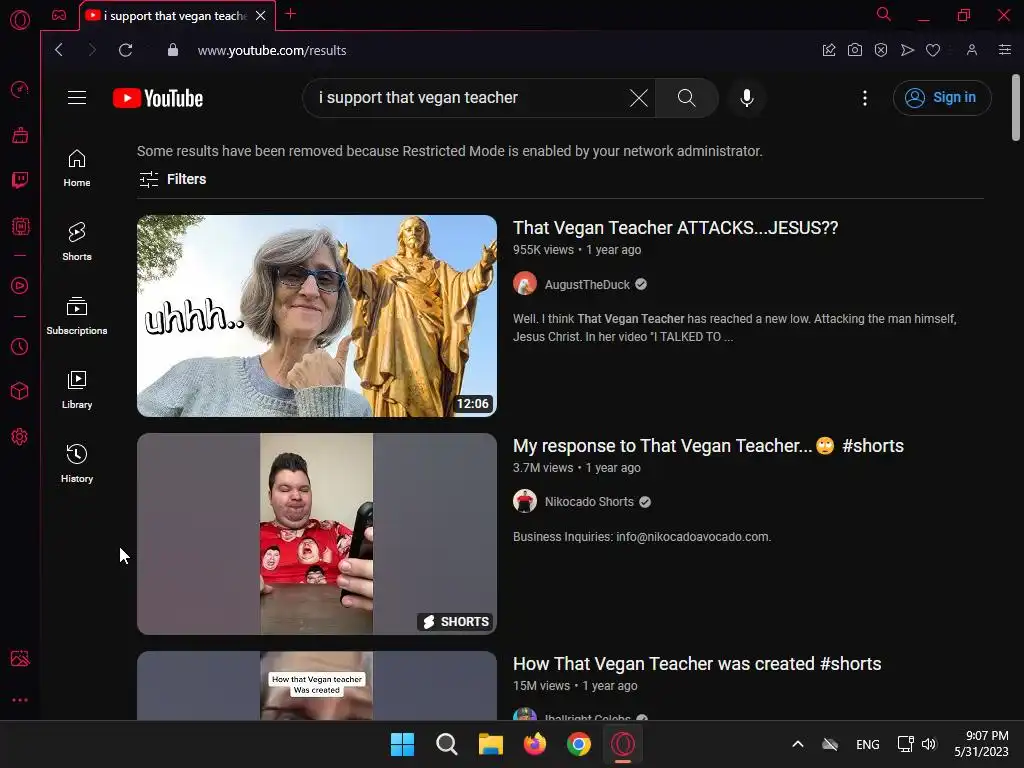Open the gallery picture icon in sidebar

tap(20, 658)
